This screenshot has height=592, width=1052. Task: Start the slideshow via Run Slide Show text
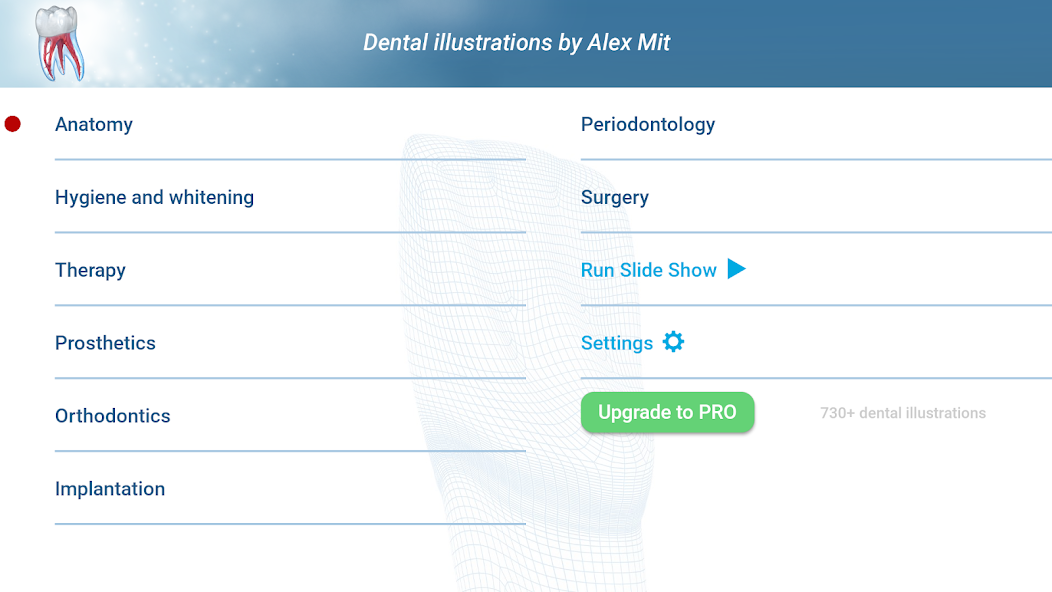point(649,270)
